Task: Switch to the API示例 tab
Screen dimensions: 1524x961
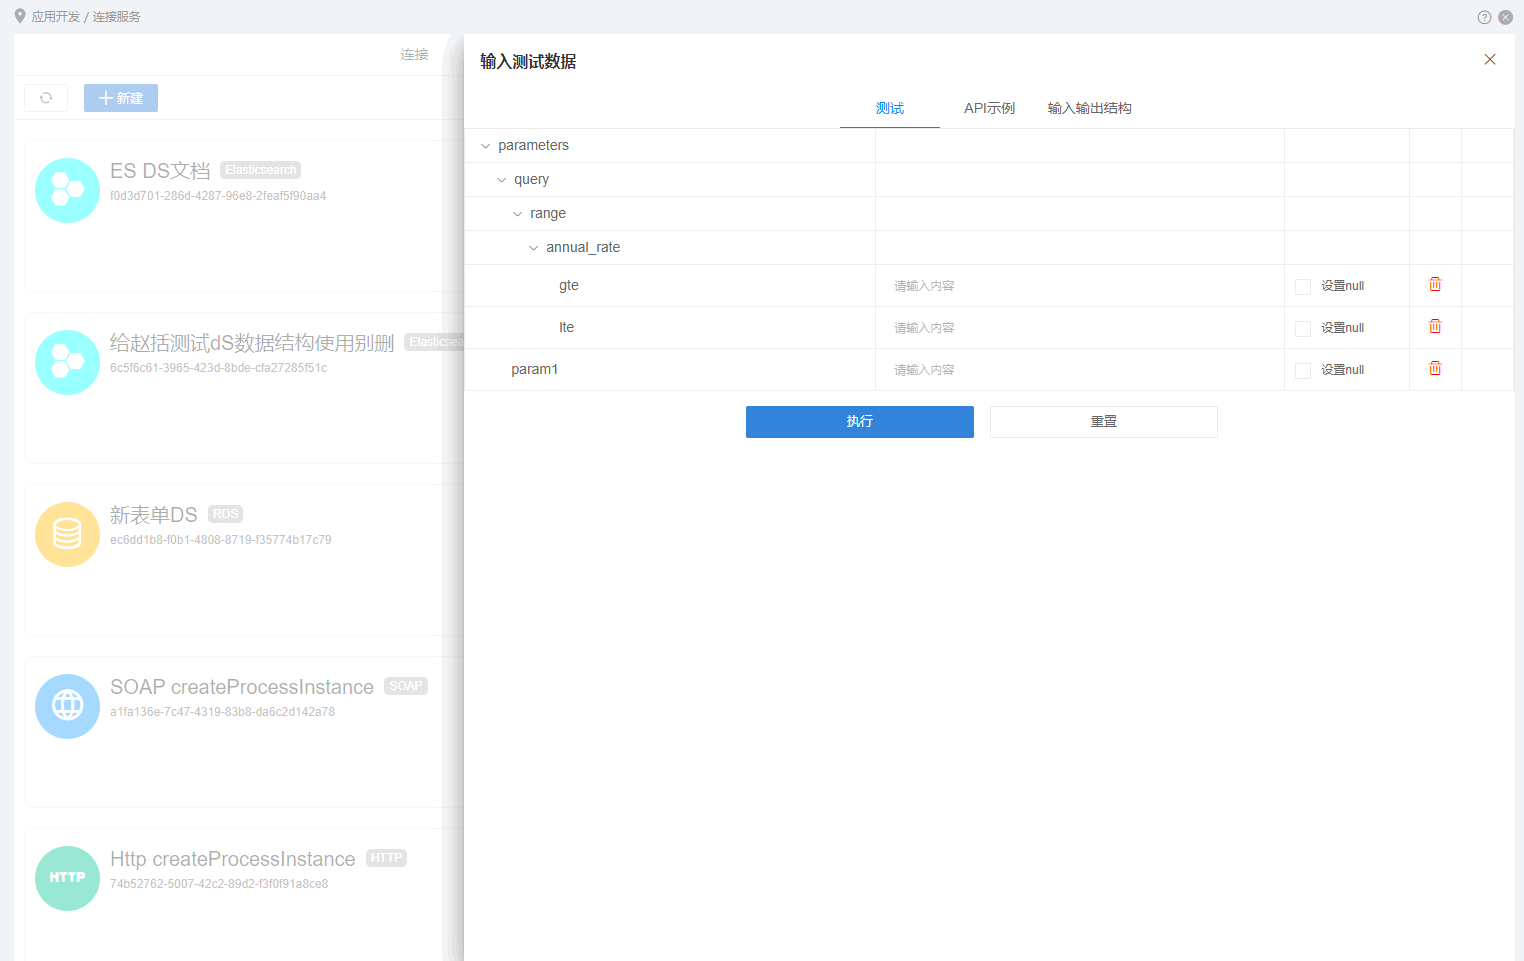Action: click(x=988, y=108)
